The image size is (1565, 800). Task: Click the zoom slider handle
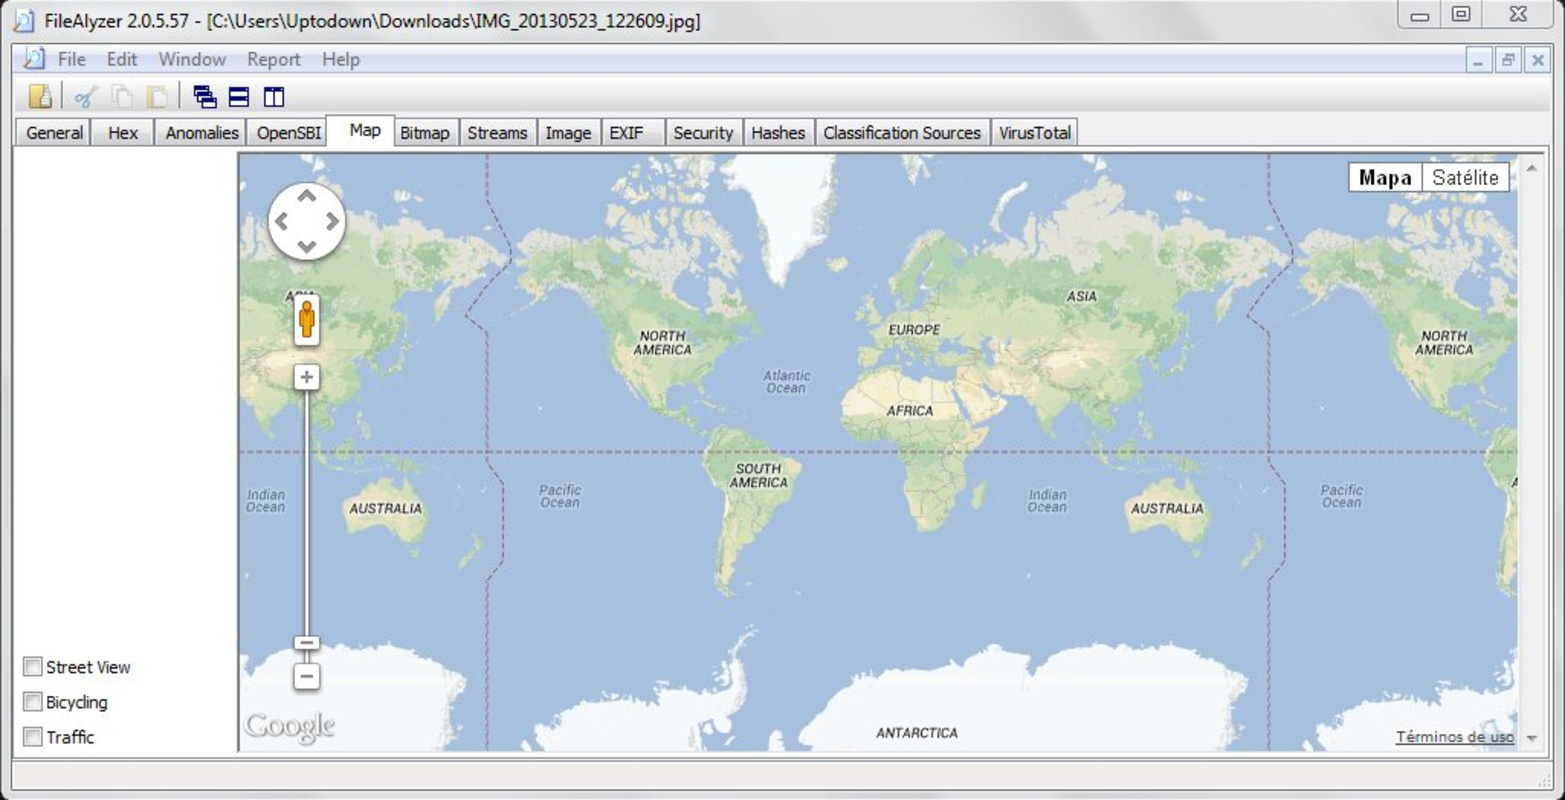307,643
